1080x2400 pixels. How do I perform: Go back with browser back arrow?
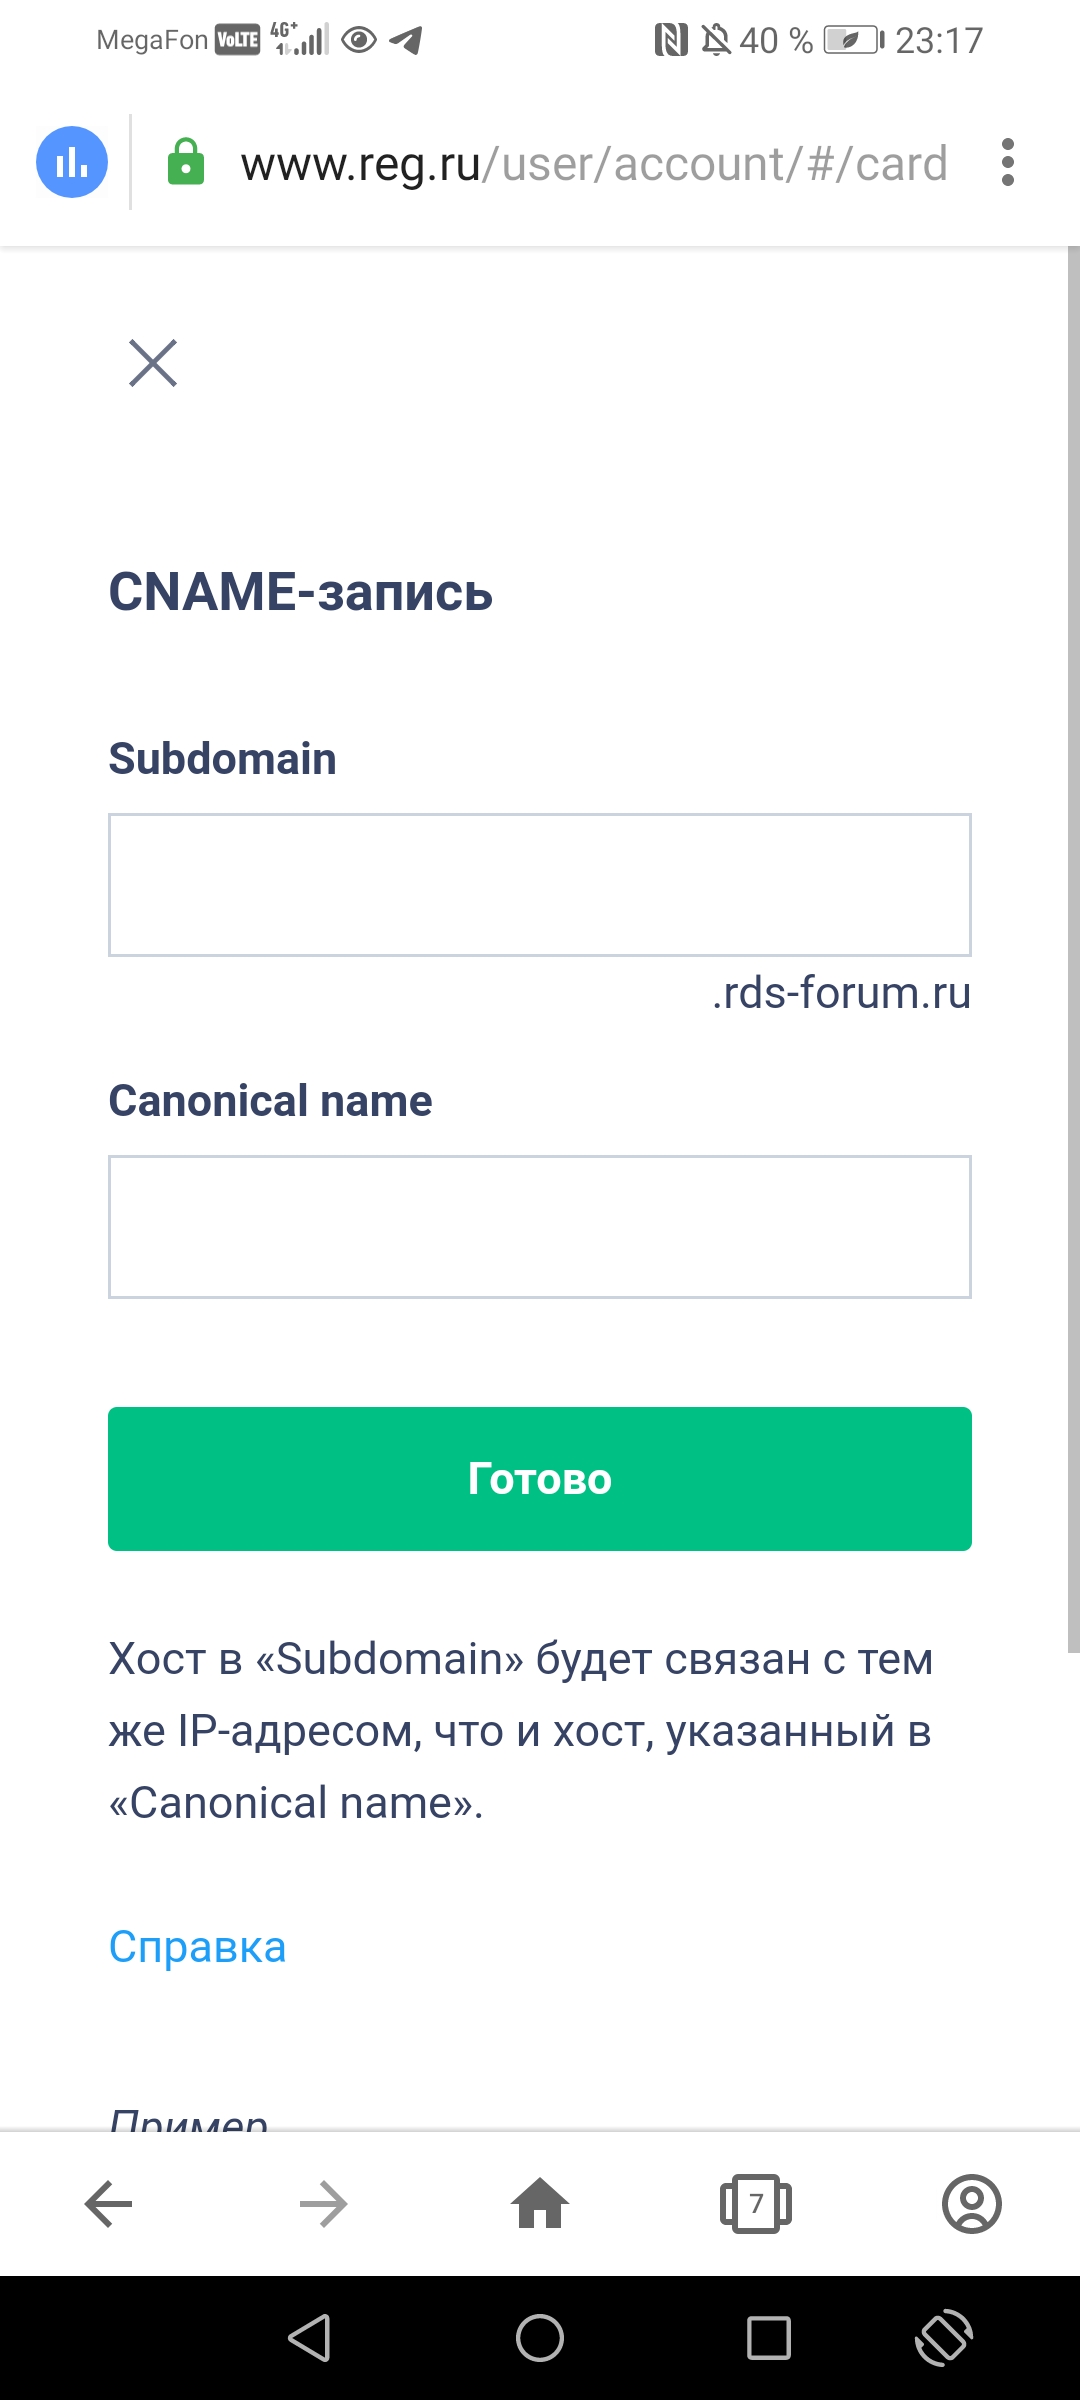point(108,2204)
